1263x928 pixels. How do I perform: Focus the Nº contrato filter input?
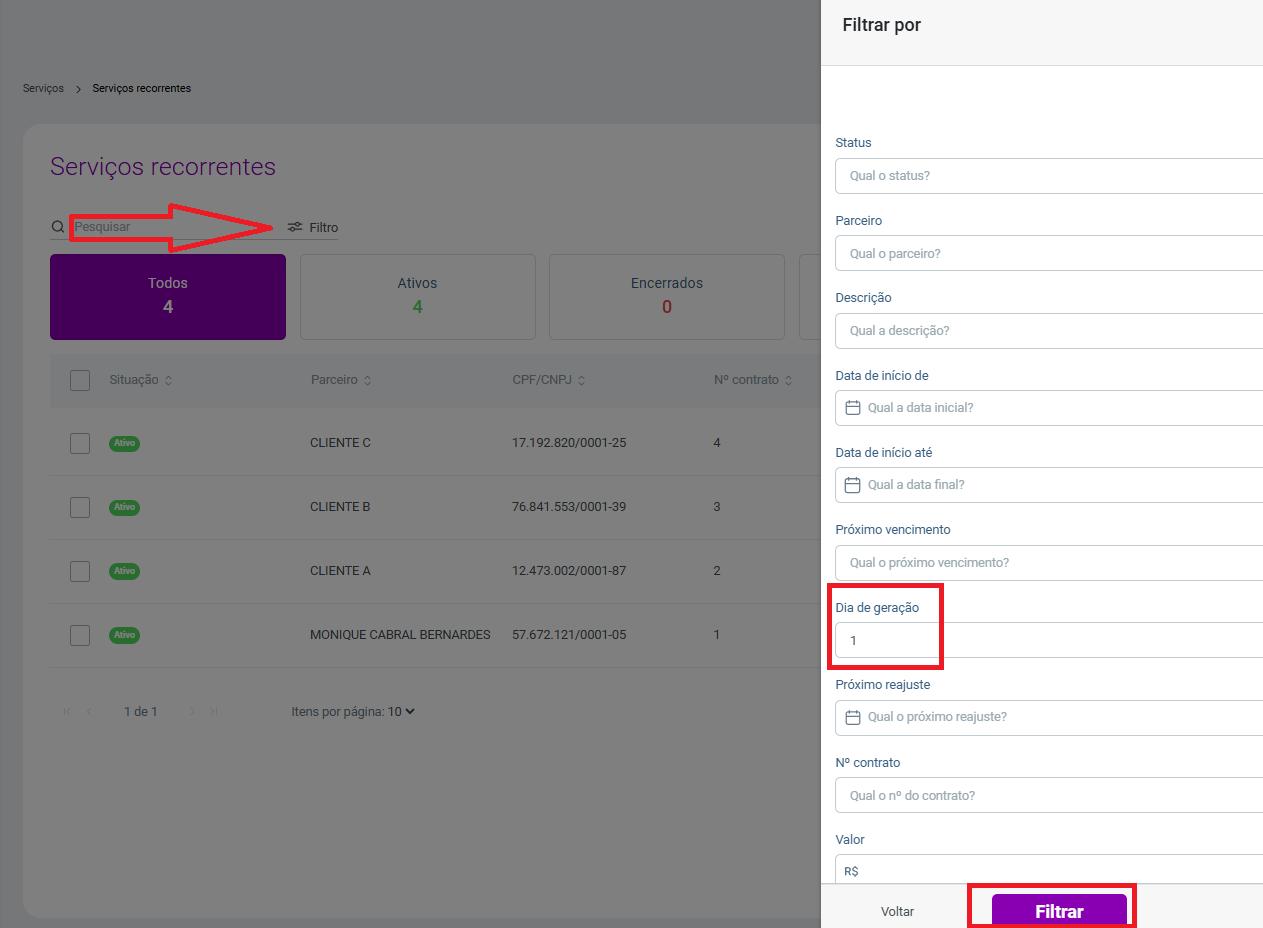click(x=1049, y=796)
